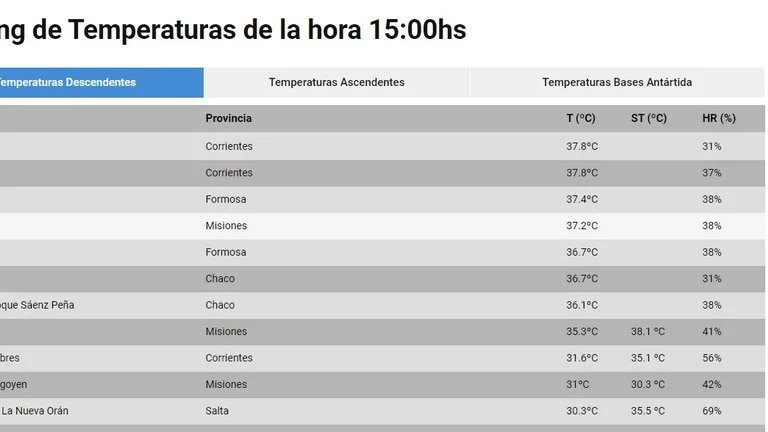Click the HR (%) column header
The image size is (768, 432).
719,119
